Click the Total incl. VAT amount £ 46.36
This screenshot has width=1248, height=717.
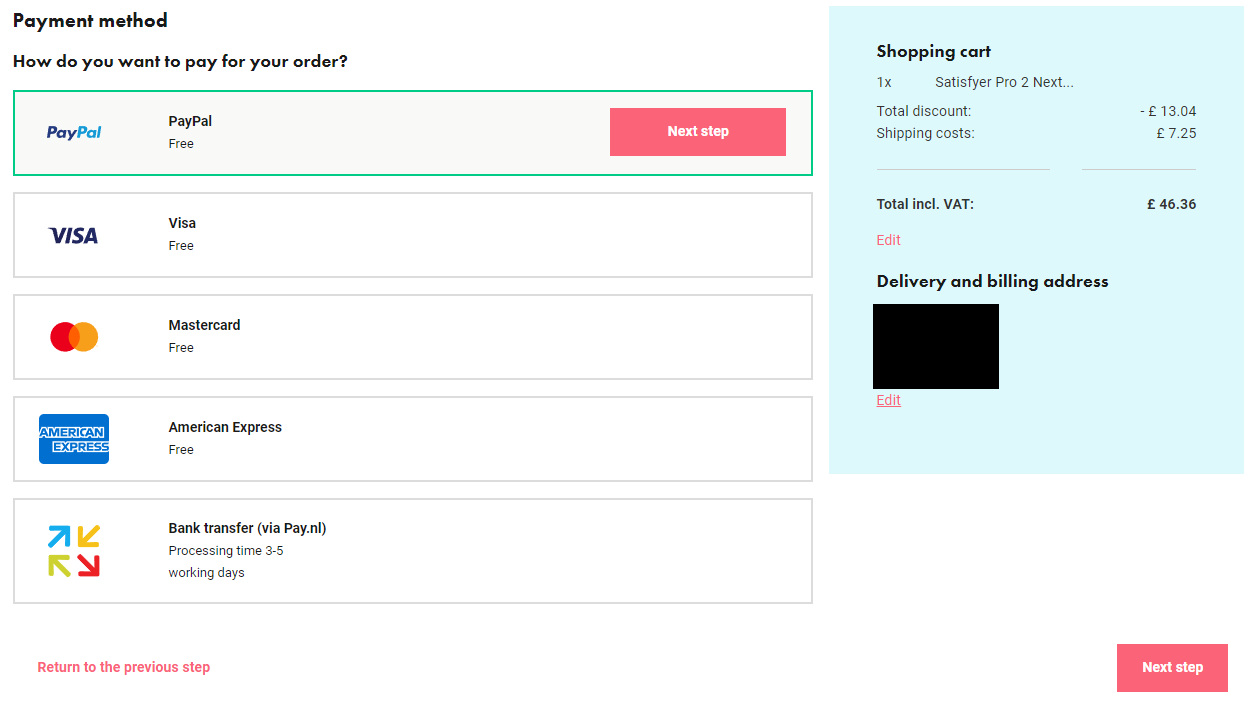click(x=1171, y=204)
